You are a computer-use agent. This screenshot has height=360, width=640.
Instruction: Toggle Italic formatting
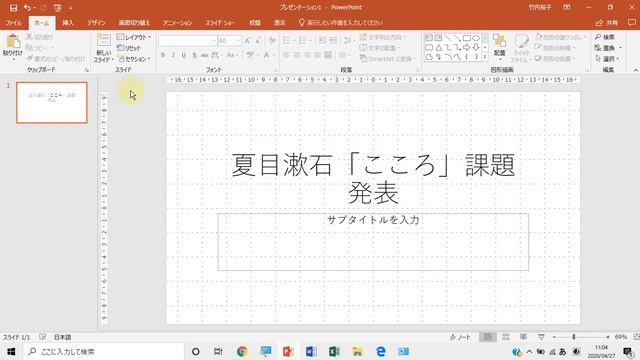click(173, 55)
